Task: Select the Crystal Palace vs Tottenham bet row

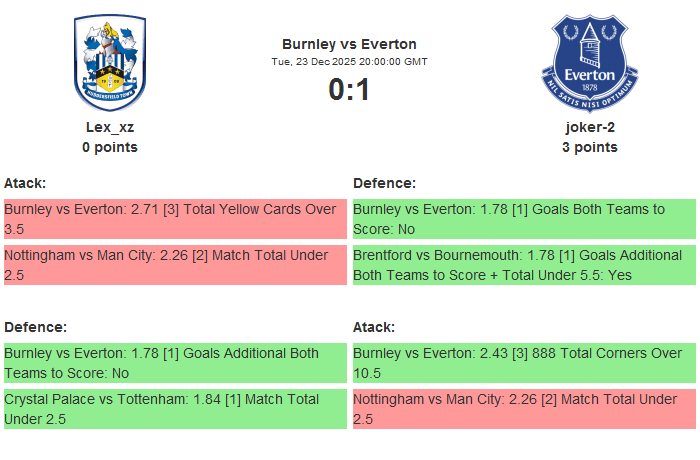Action: [175, 409]
